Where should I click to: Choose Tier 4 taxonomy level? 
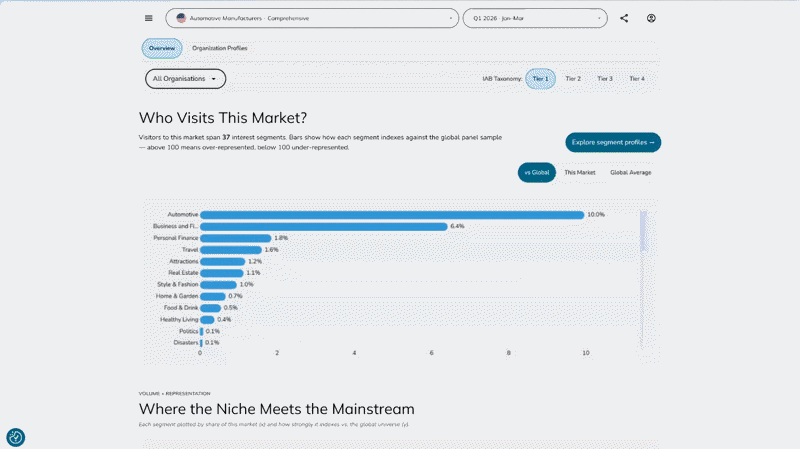pos(637,79)
